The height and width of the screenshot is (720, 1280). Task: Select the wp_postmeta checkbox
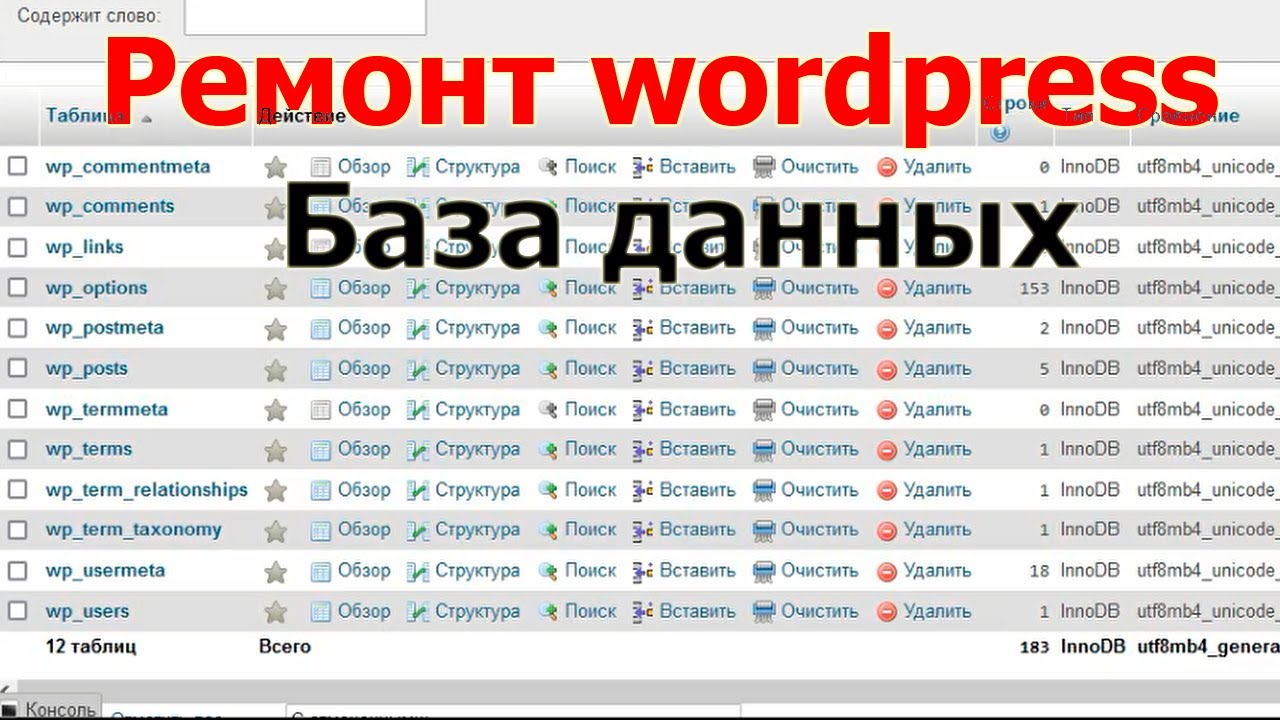coord(17,327)
